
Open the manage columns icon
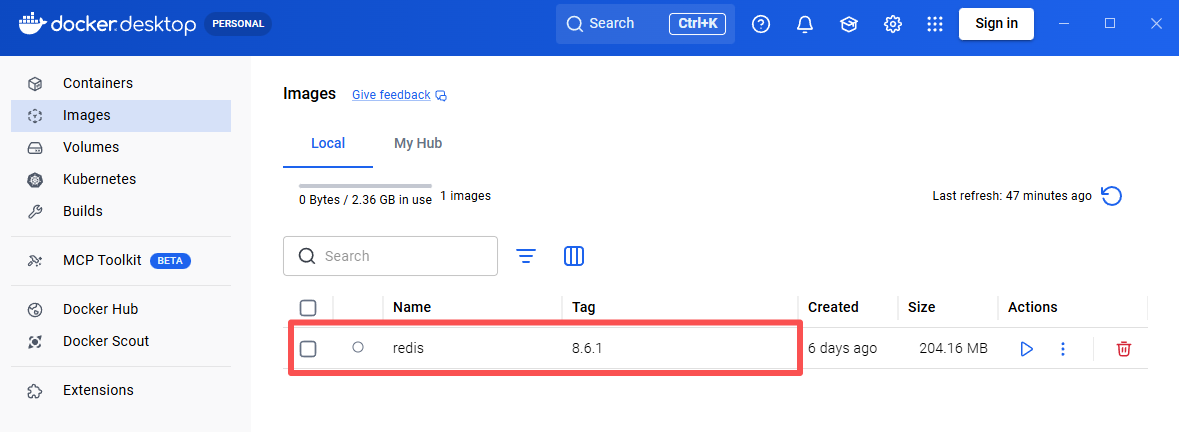(x=574, y=256)
